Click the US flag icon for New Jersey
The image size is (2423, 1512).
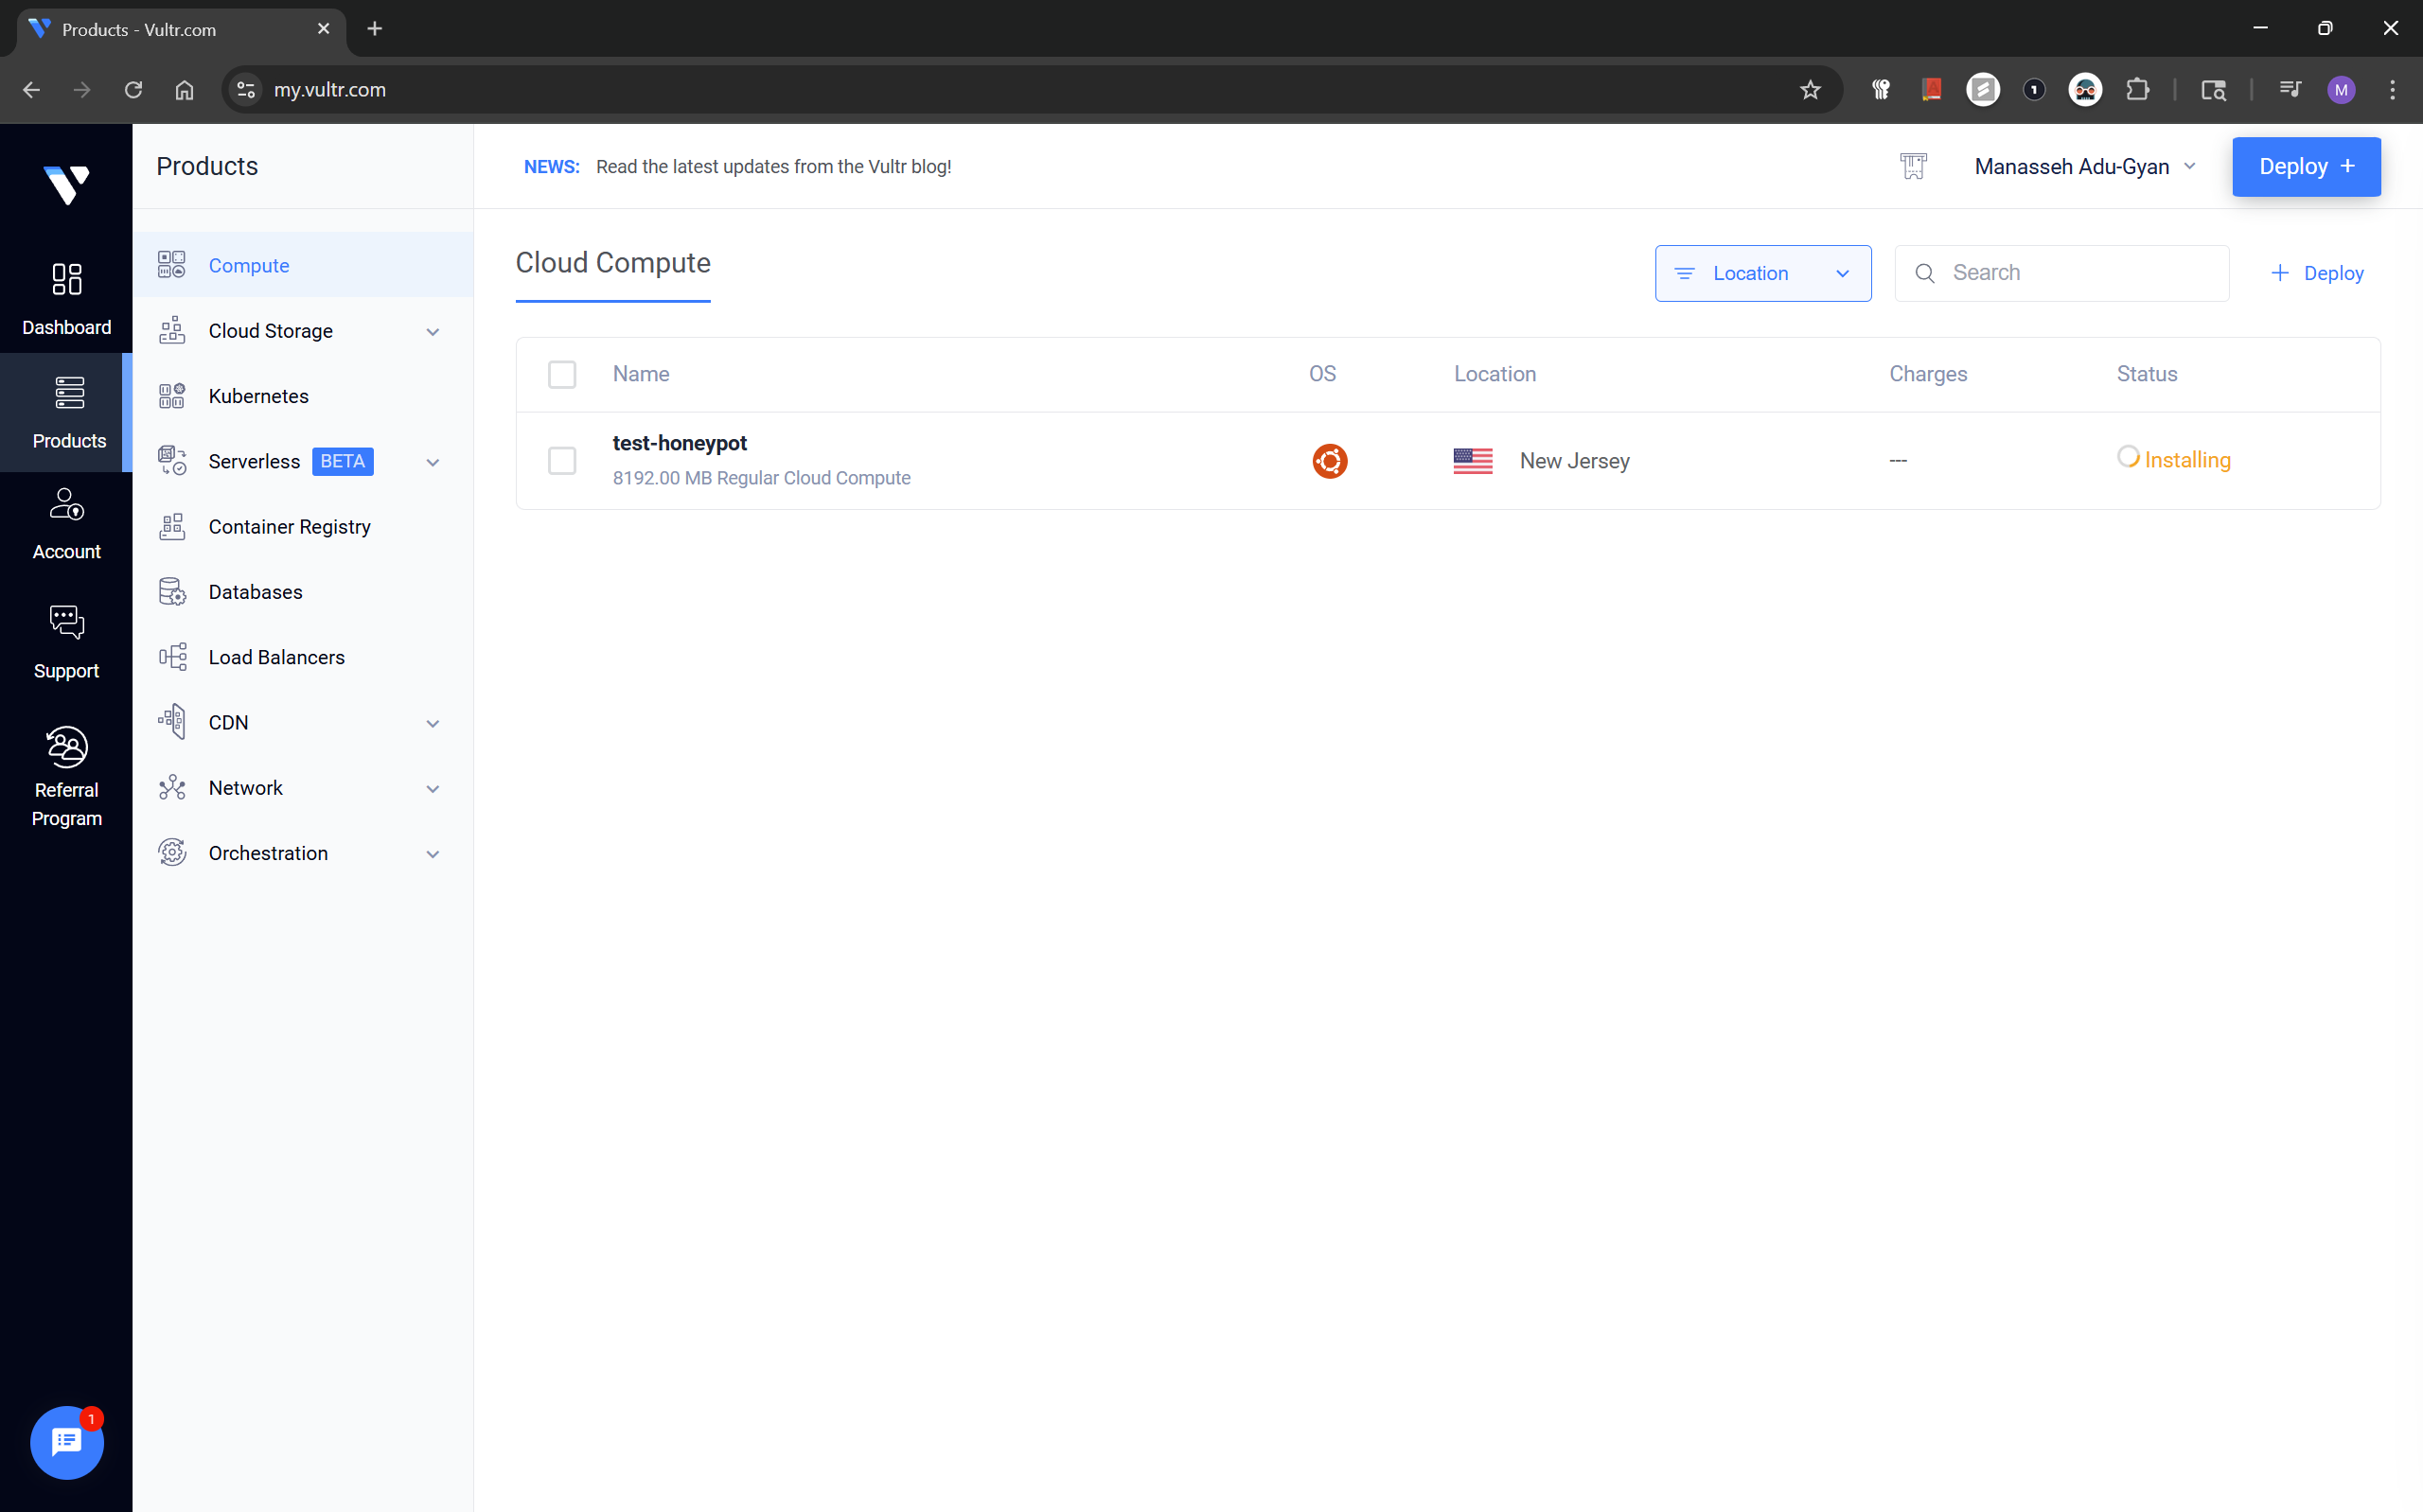click(1472, 461)
